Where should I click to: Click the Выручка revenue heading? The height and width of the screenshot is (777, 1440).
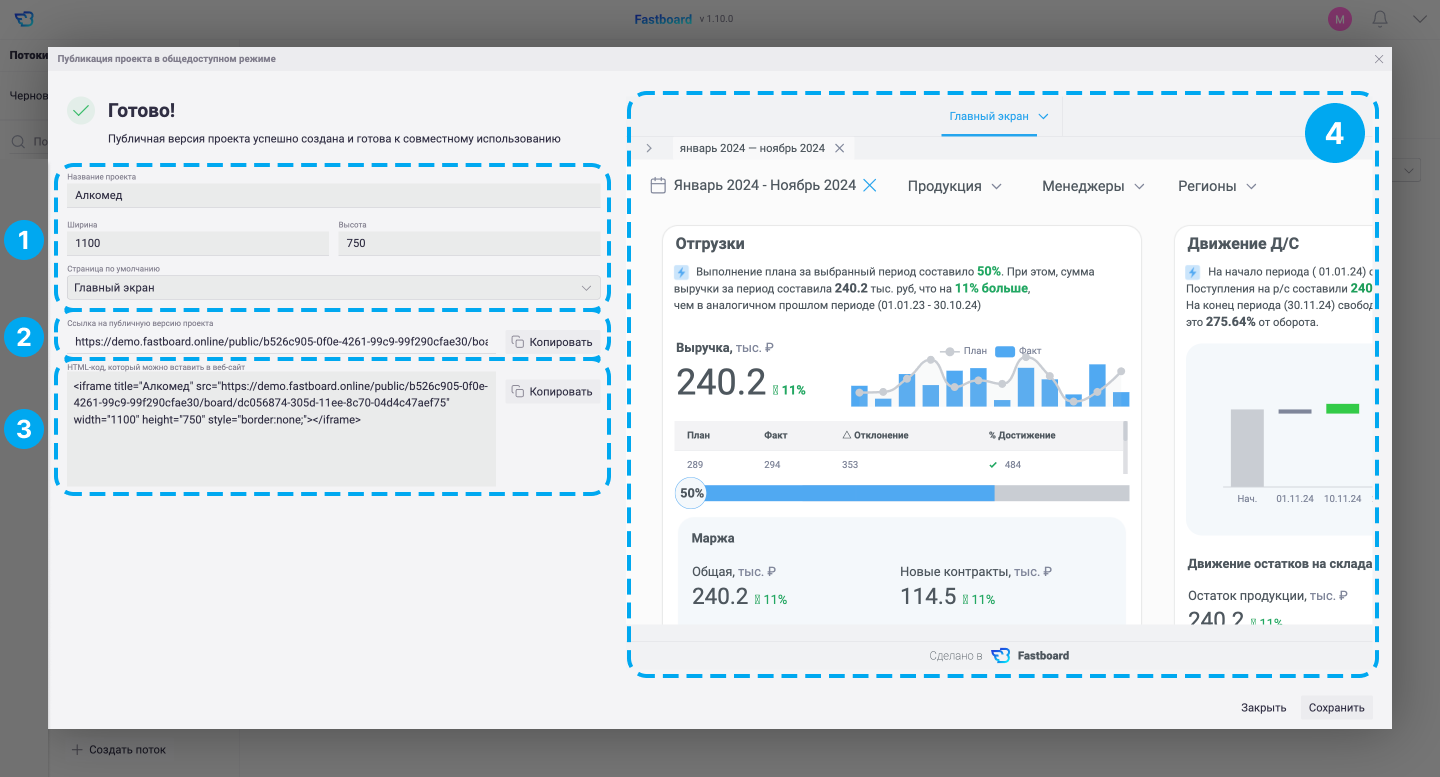tap(726, 349)
